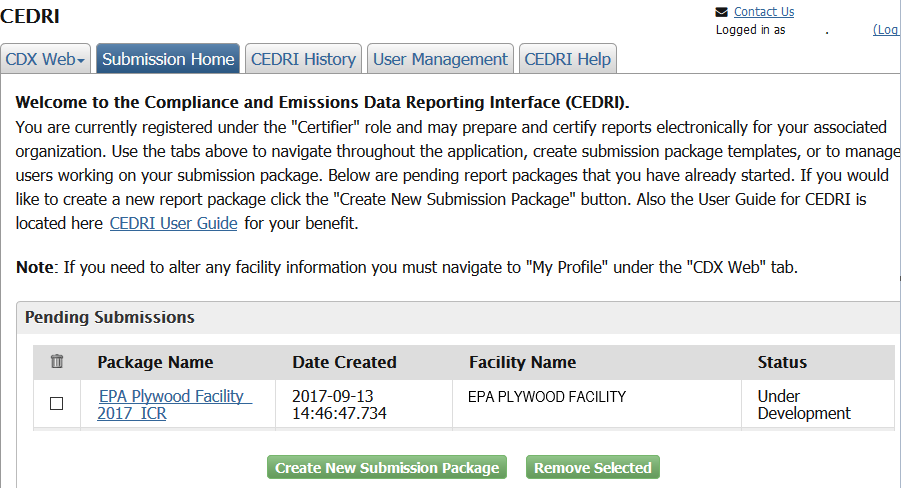Click the Date Created column header
This screenshot has width=901, height=488.
tap(344, 362)
